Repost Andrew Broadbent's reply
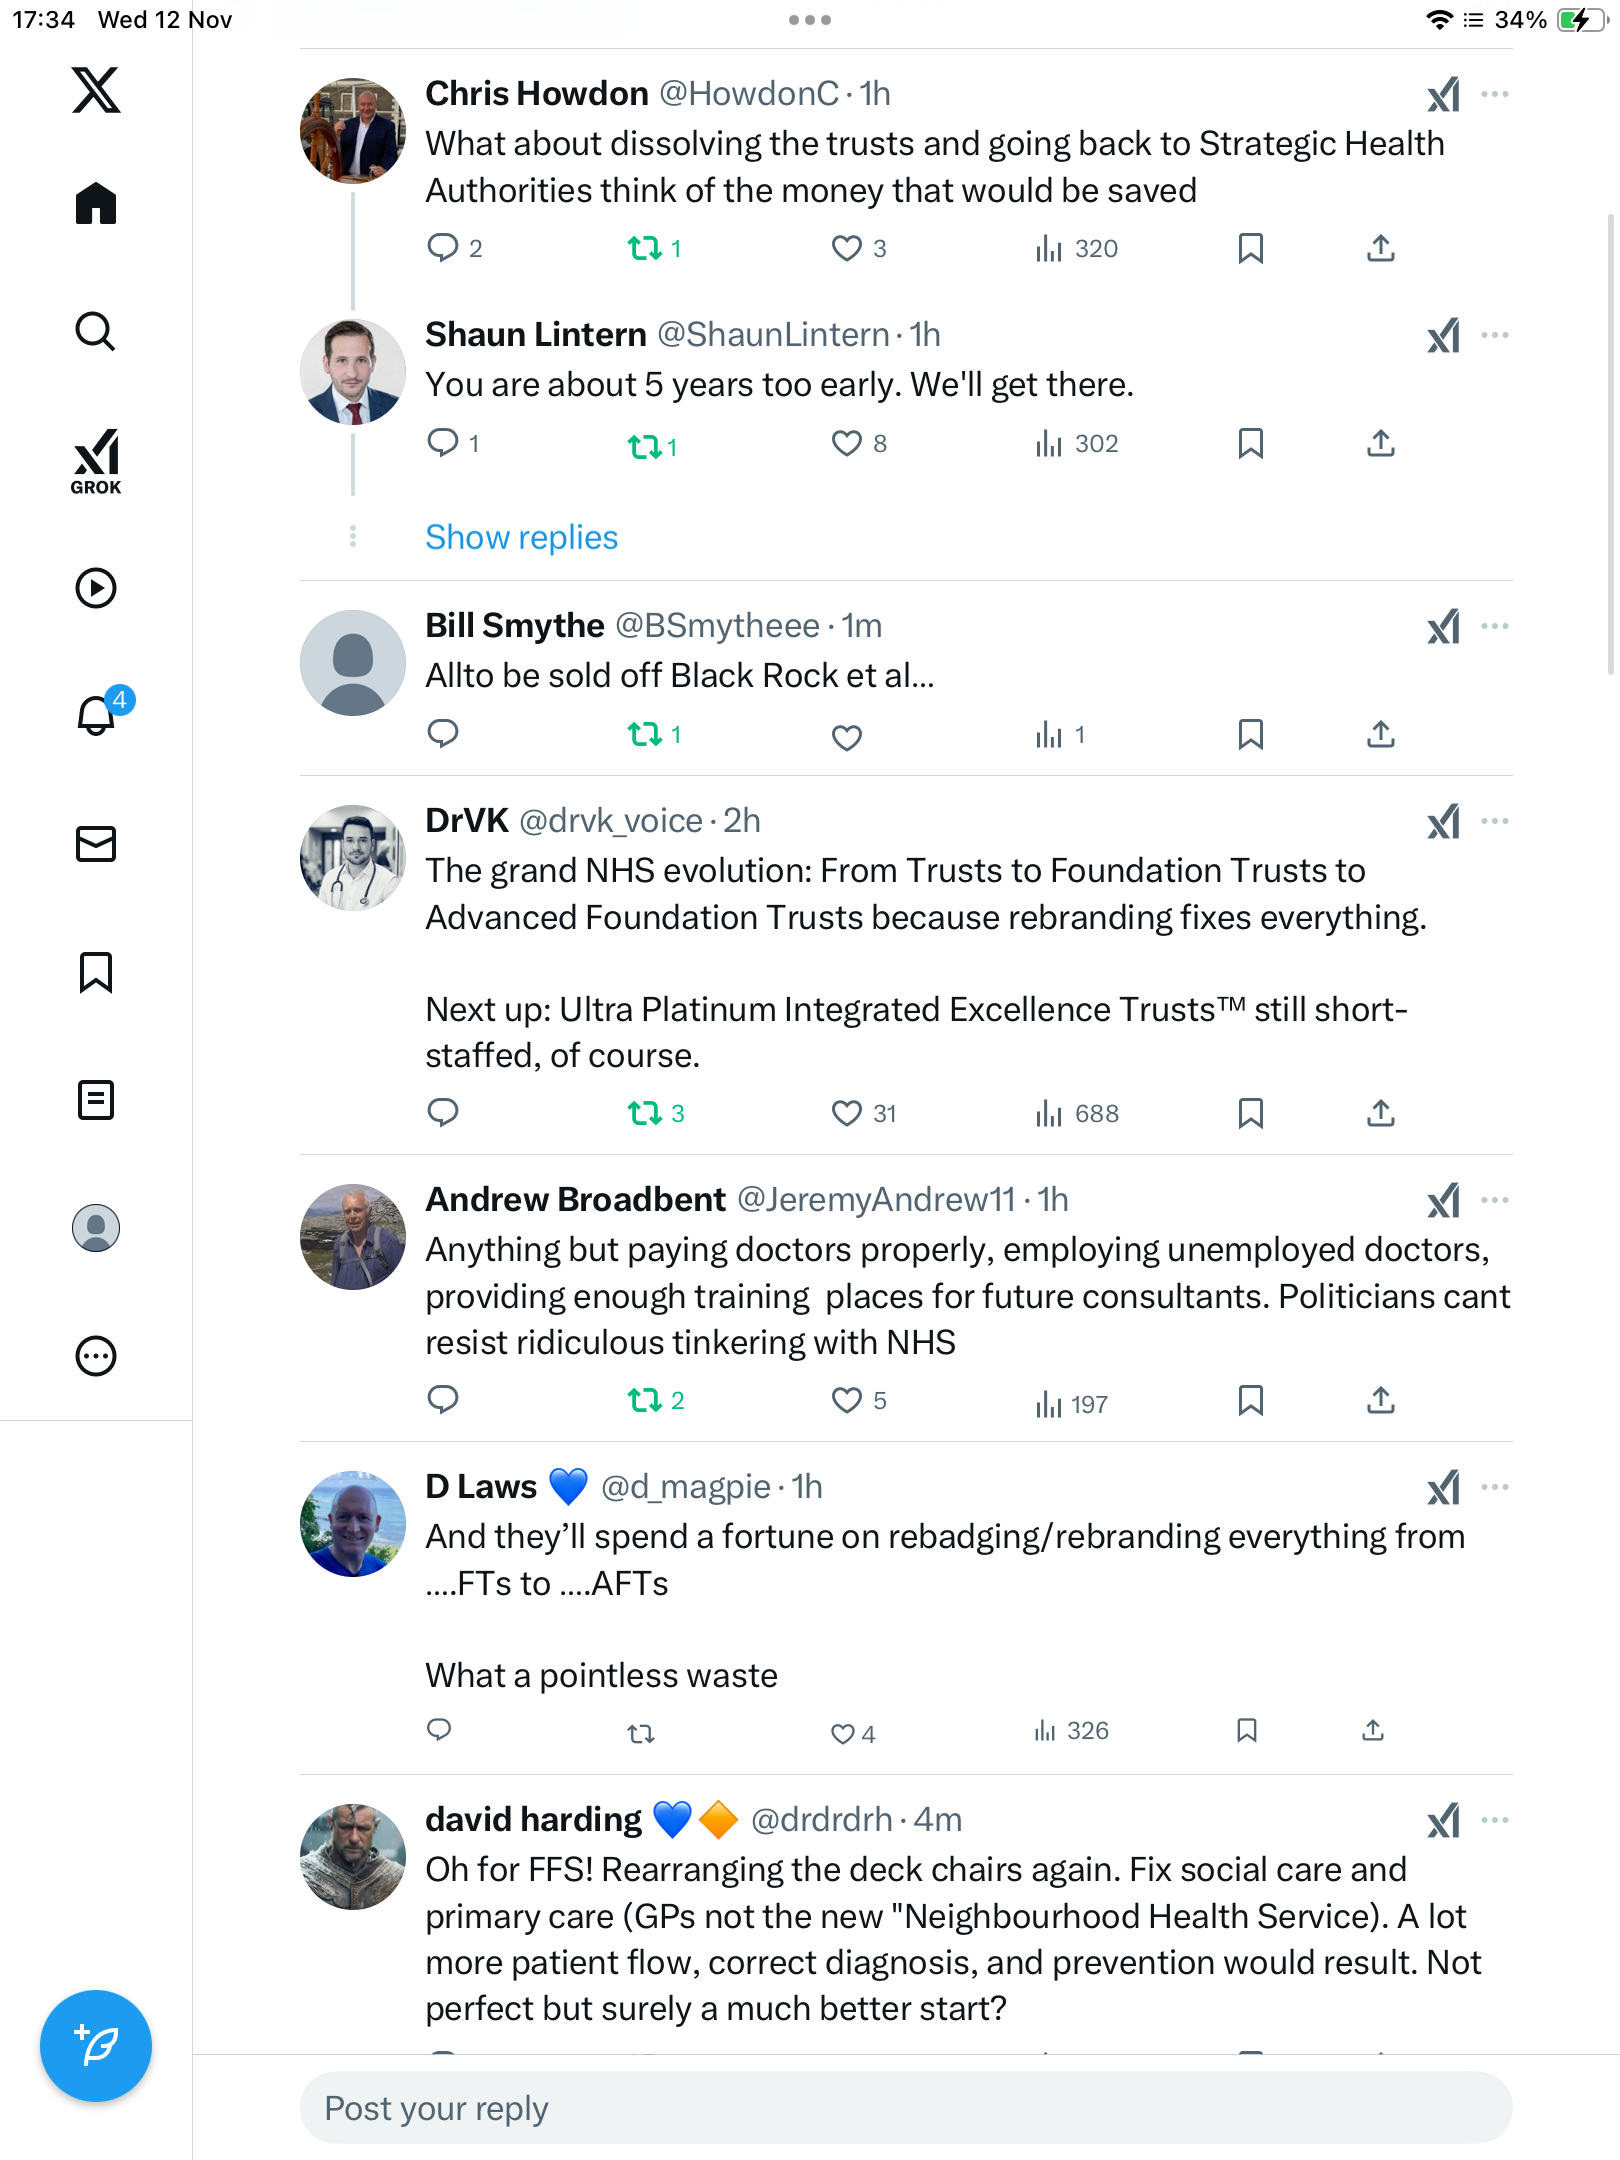 pyautogui.click(x=645, y=1400)
